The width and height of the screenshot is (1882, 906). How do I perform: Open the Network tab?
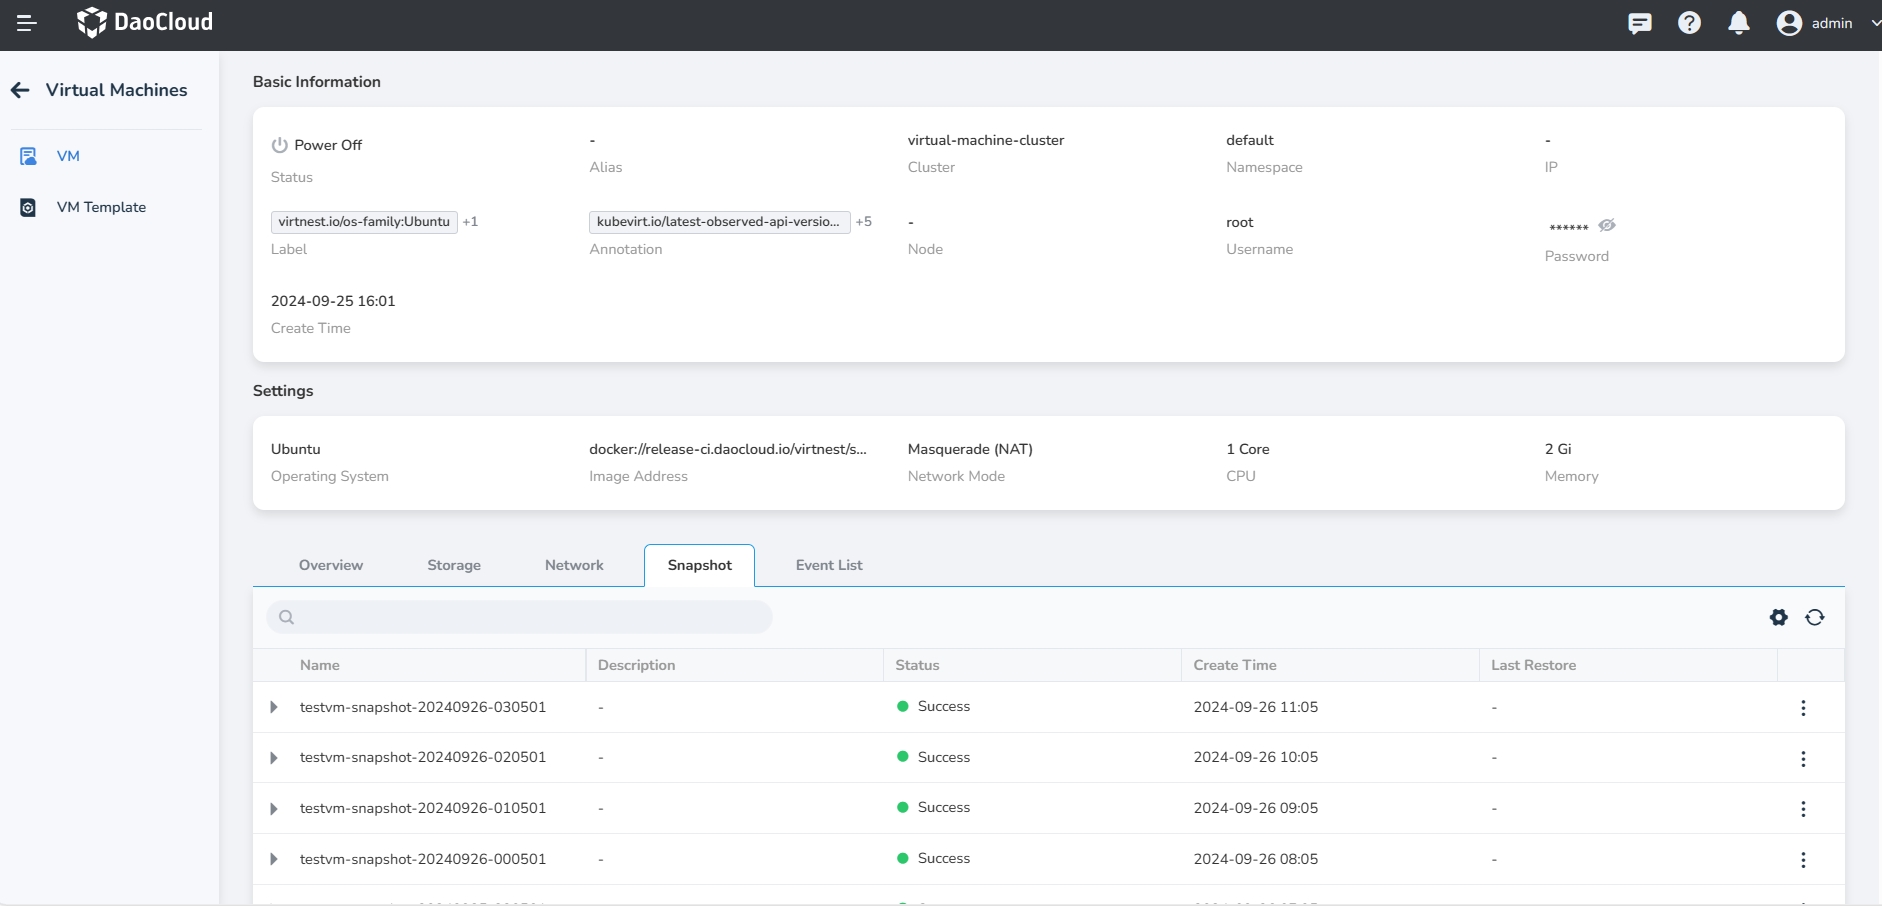(x=574, y=565)
